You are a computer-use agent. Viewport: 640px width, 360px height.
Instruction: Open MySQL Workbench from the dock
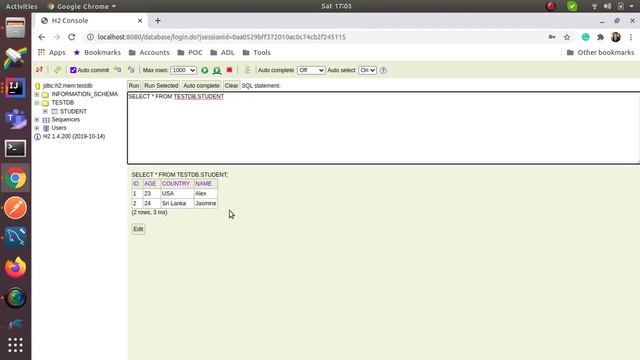[x=16, y=238]
